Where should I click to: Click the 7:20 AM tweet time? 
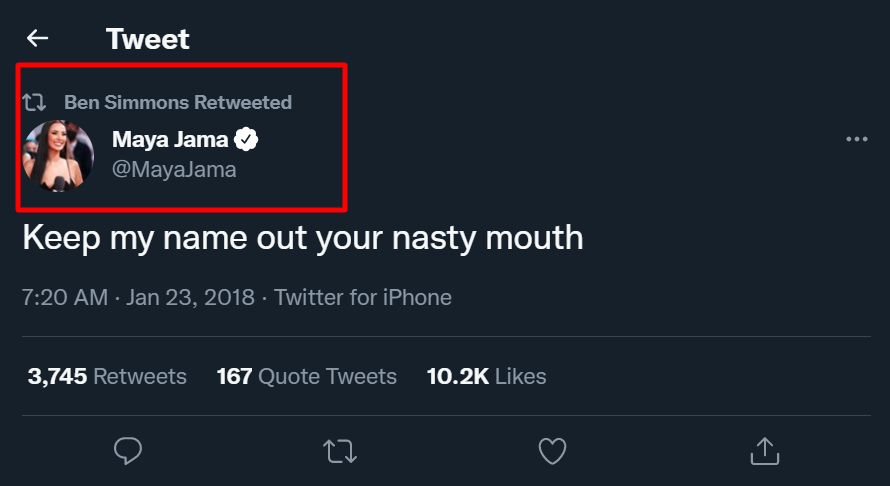coord(64,297)
